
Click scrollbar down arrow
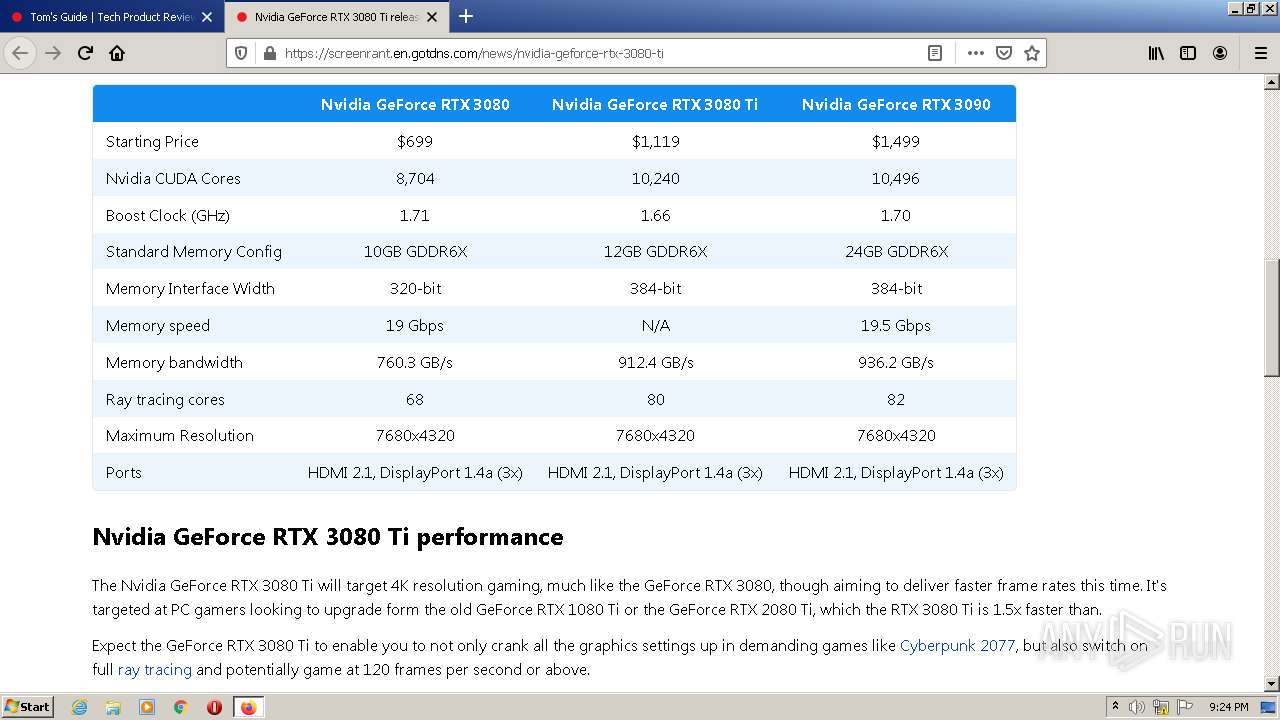[x=1272, y=684]
